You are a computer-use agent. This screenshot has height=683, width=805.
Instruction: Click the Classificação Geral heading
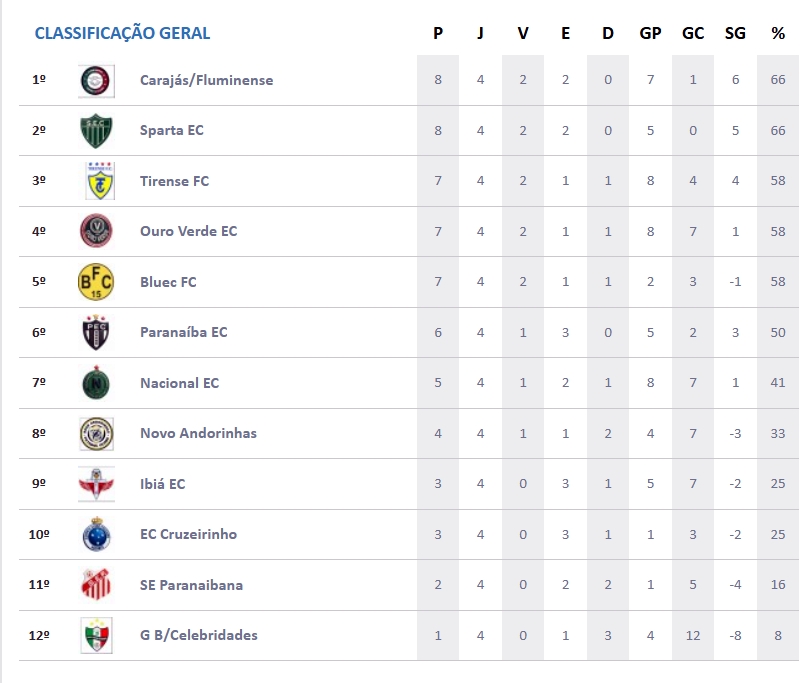(122, 33)
